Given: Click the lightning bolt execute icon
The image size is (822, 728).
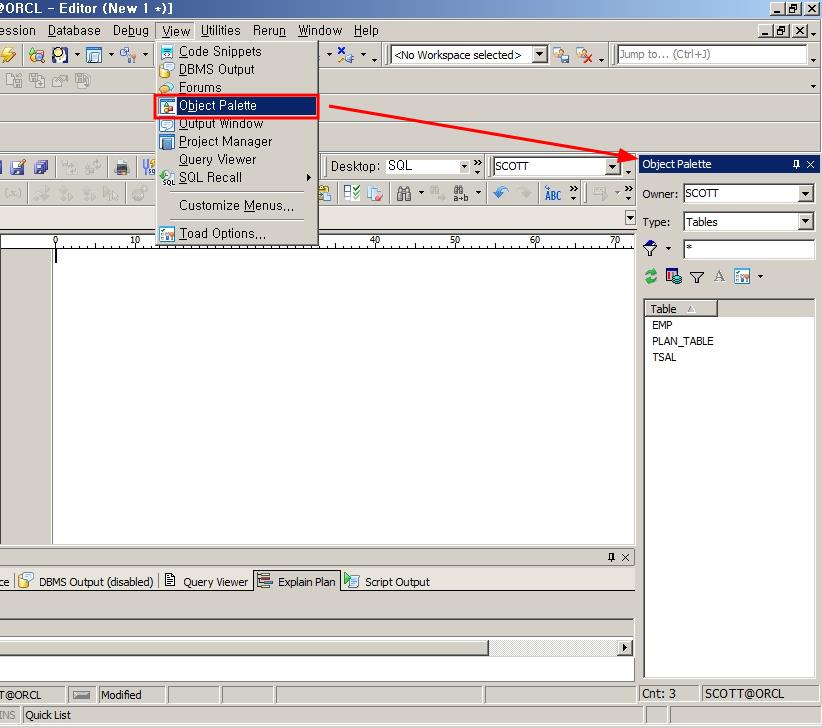Looking at the screenshot, I should pos(9,55).
